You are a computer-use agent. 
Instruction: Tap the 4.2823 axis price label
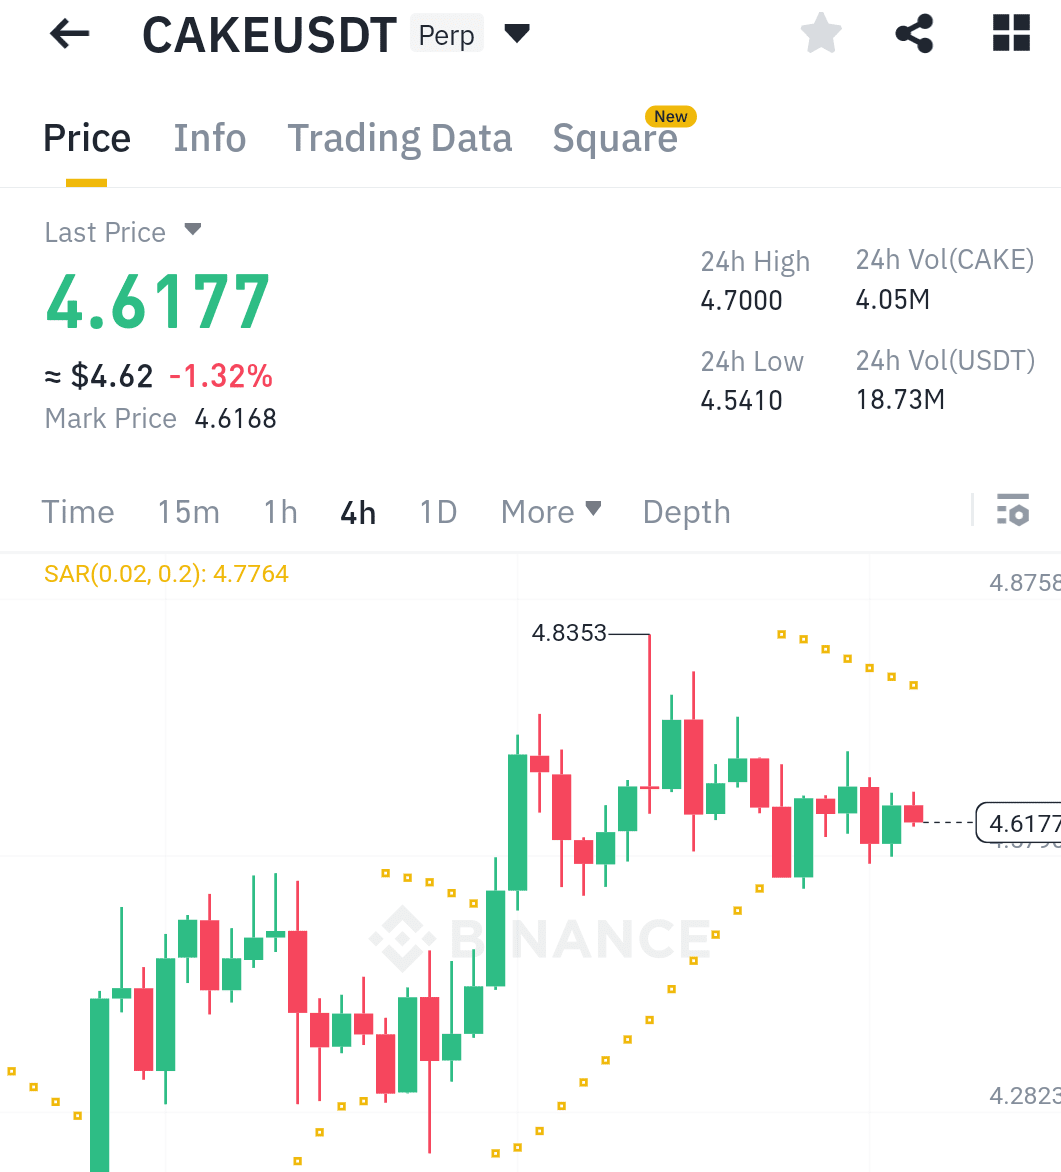pos(1025,1096)
